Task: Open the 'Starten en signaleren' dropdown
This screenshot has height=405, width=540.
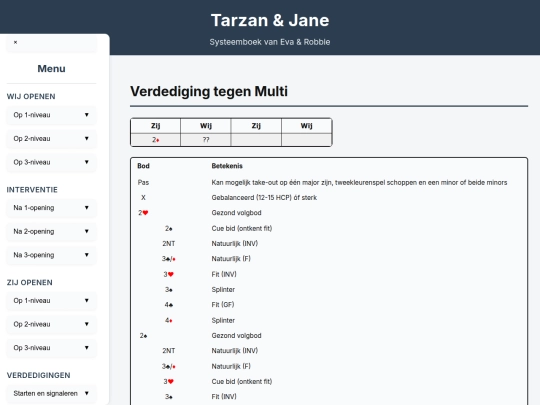Action: pos(51,393)
